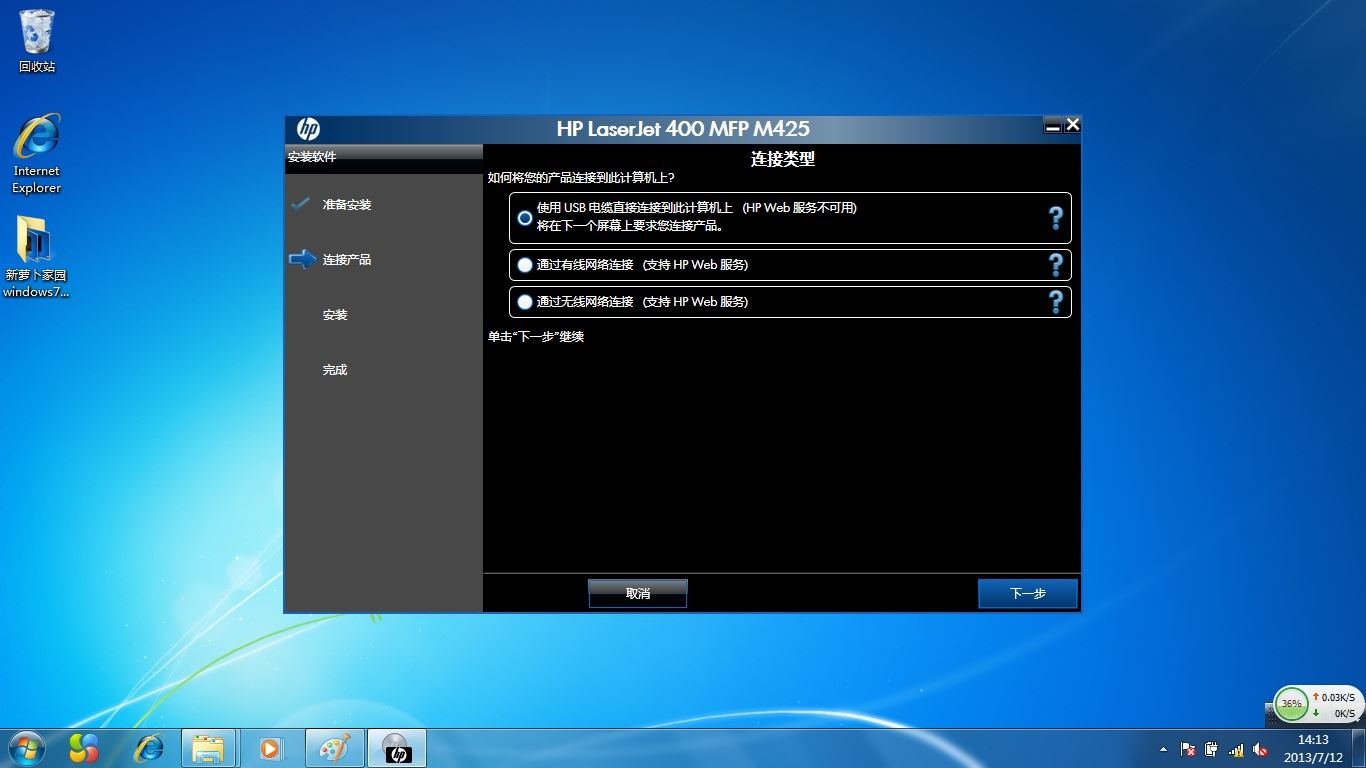Open the Windows Start menu
1366x768 pixels.
click(25, 747)
